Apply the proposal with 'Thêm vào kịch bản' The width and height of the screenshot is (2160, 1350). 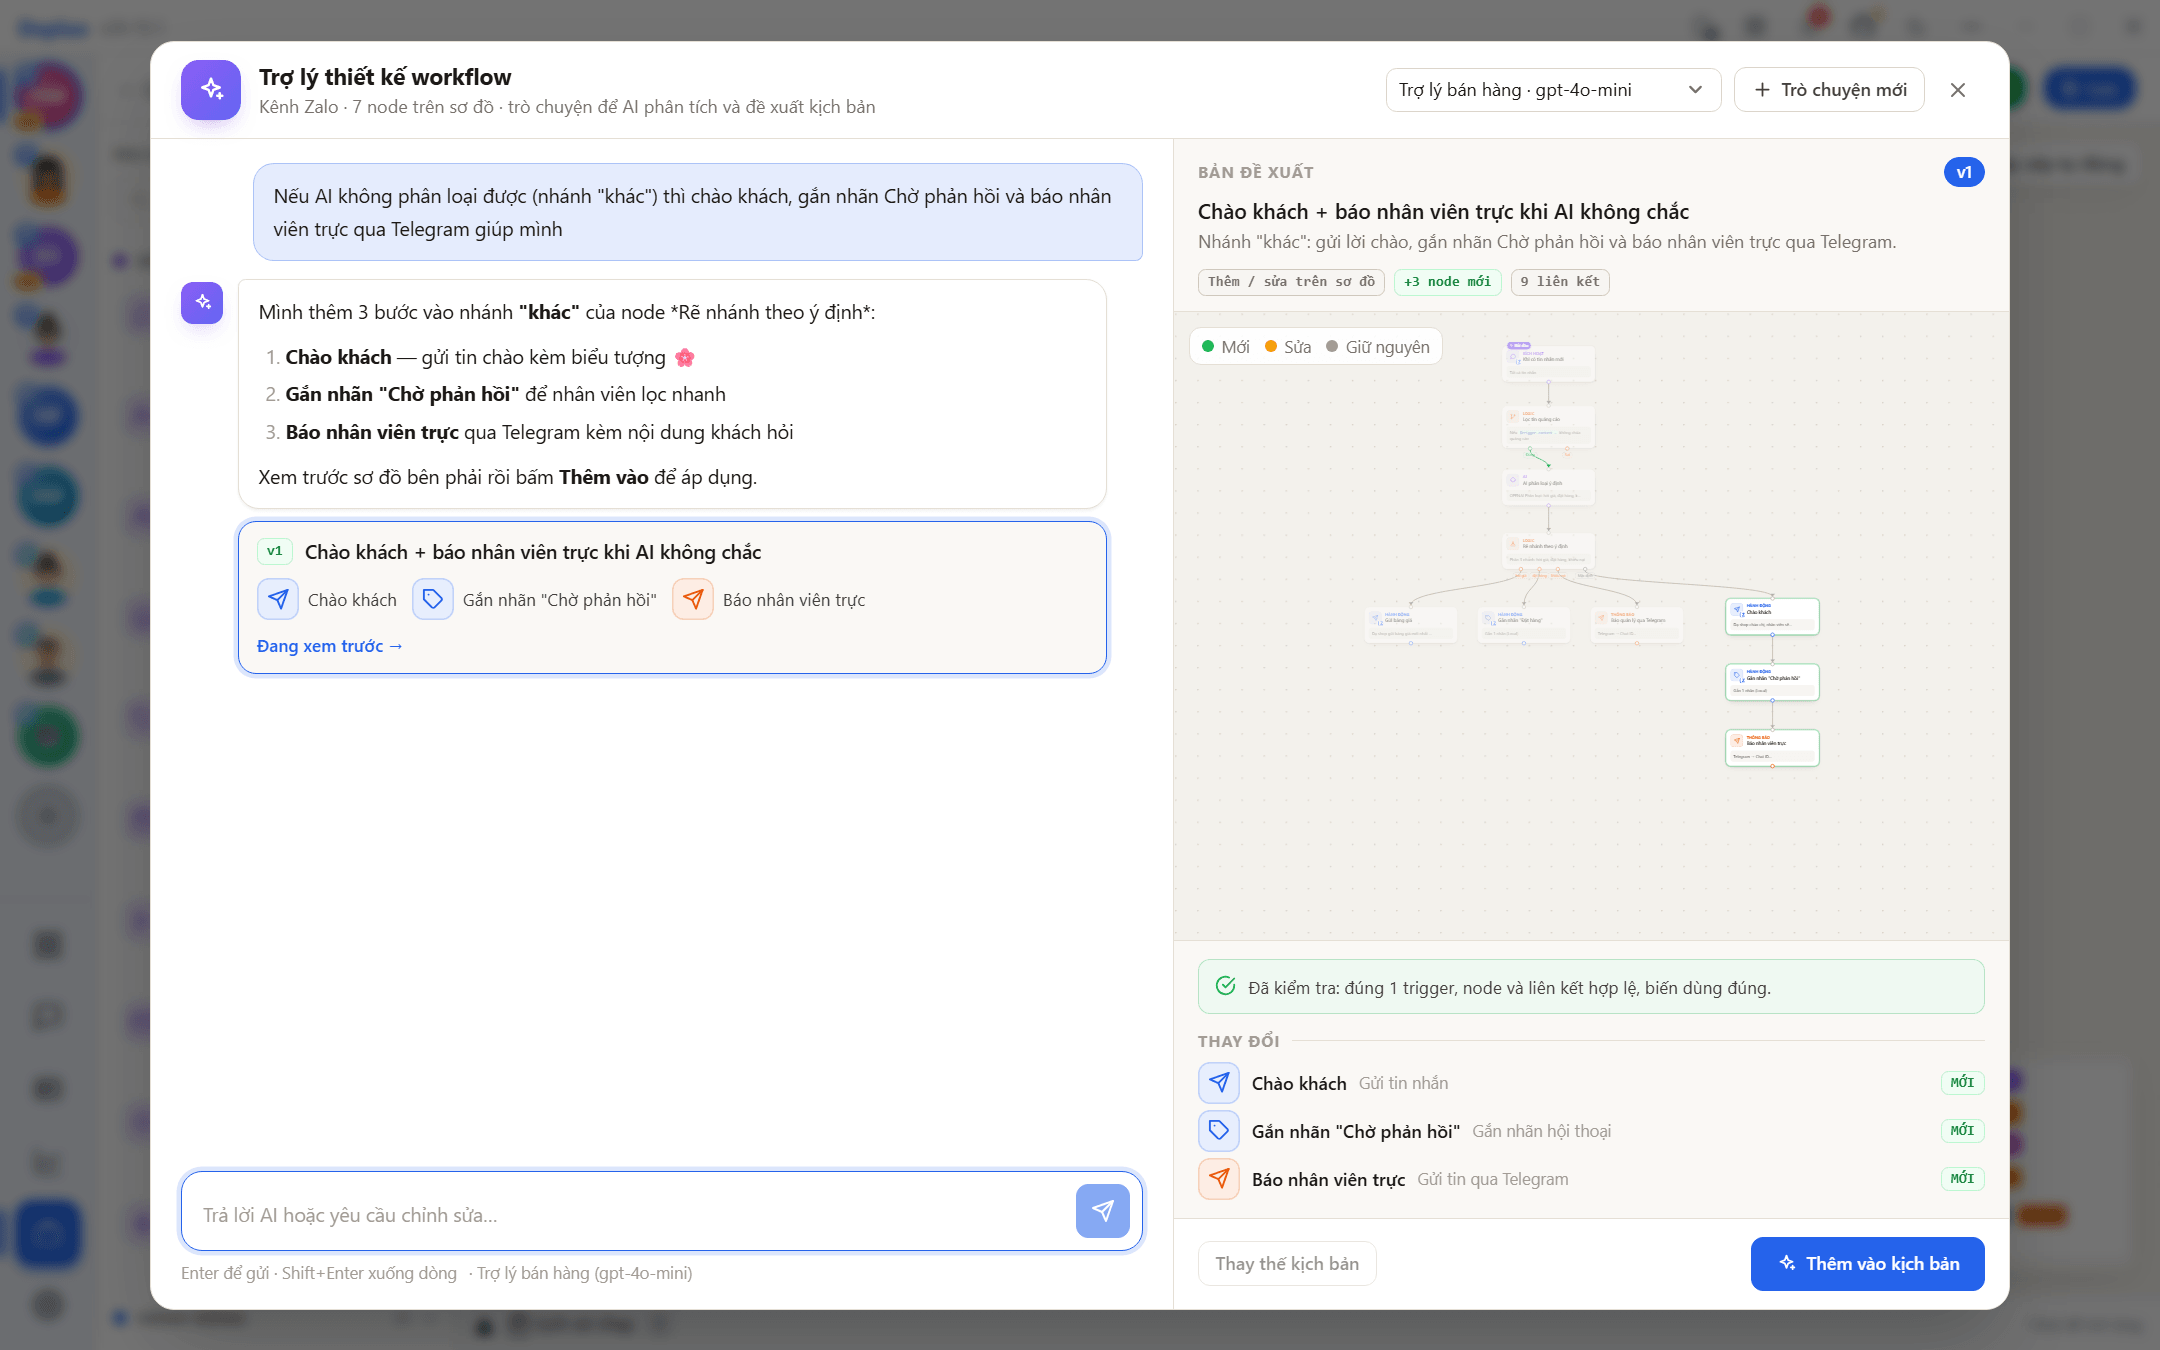pos(1867,1263)
